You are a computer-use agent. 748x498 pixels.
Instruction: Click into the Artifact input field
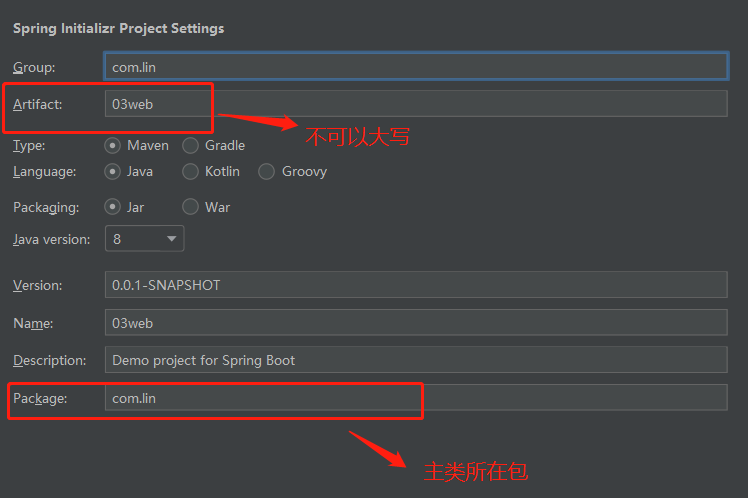pos(416,104)
